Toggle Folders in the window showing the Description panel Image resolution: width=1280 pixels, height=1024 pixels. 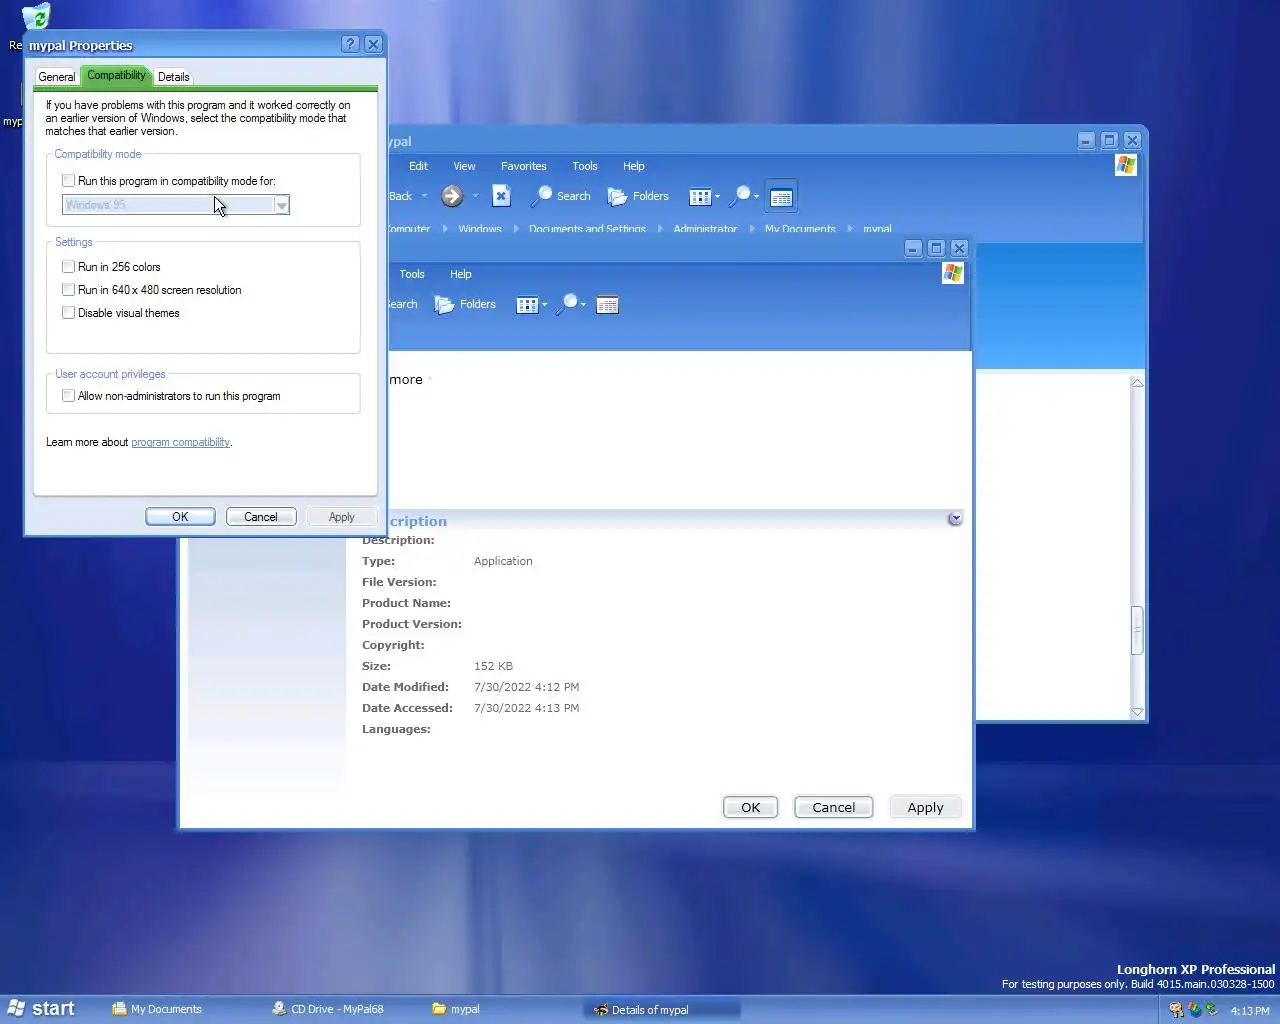(465, 304)
